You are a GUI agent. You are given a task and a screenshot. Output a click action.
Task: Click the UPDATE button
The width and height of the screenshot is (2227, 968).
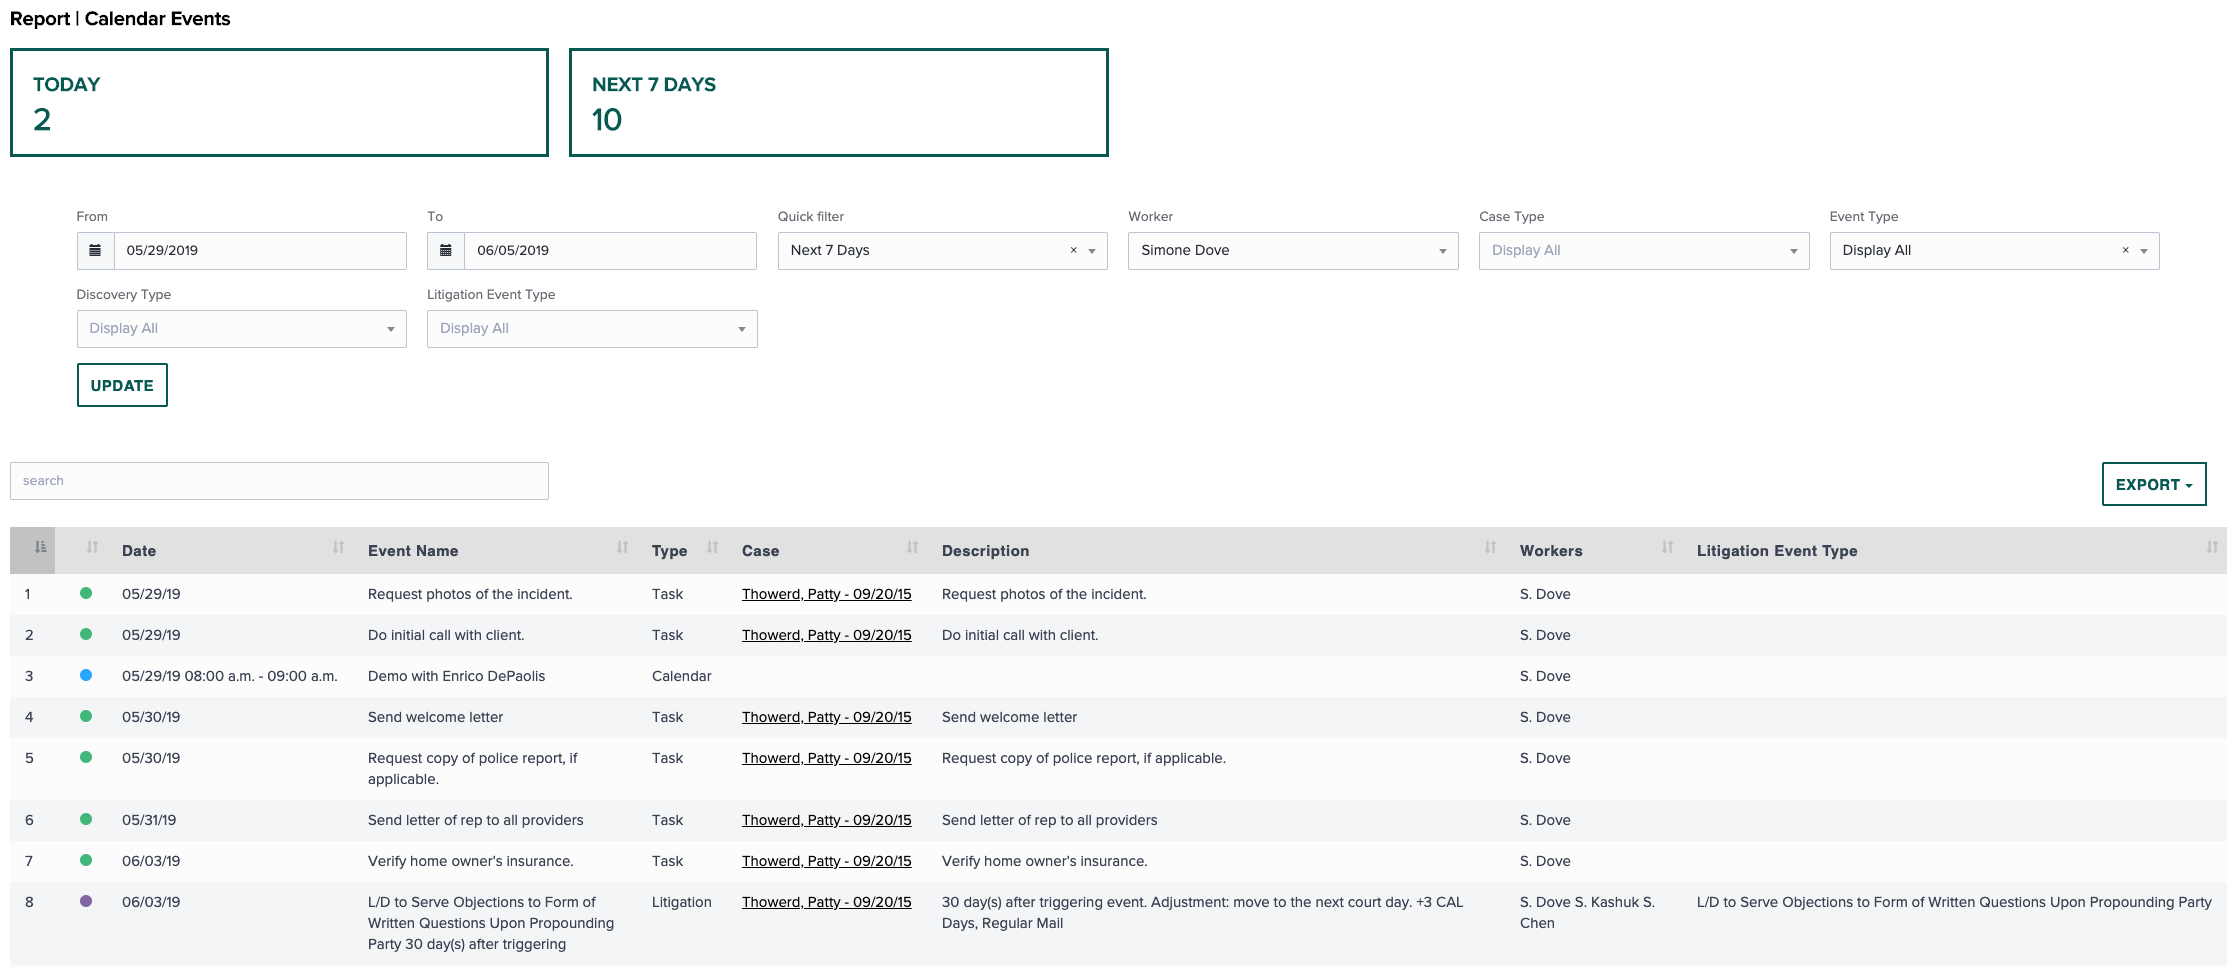click(122, 384)
